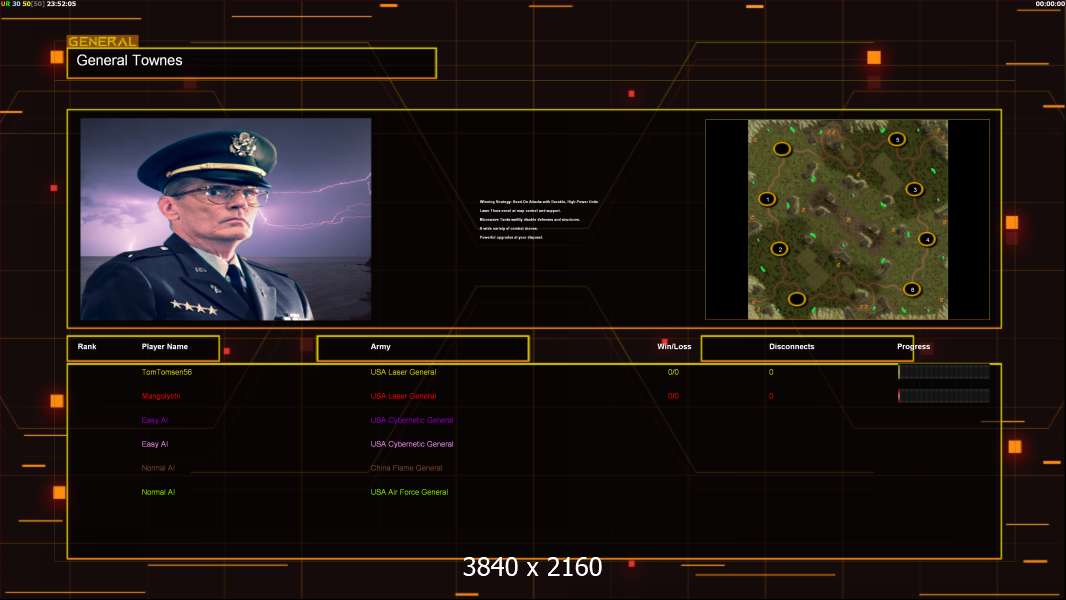Click the map preview terrain image
This screenshot has height=600, width=1066.
(848, 219)
